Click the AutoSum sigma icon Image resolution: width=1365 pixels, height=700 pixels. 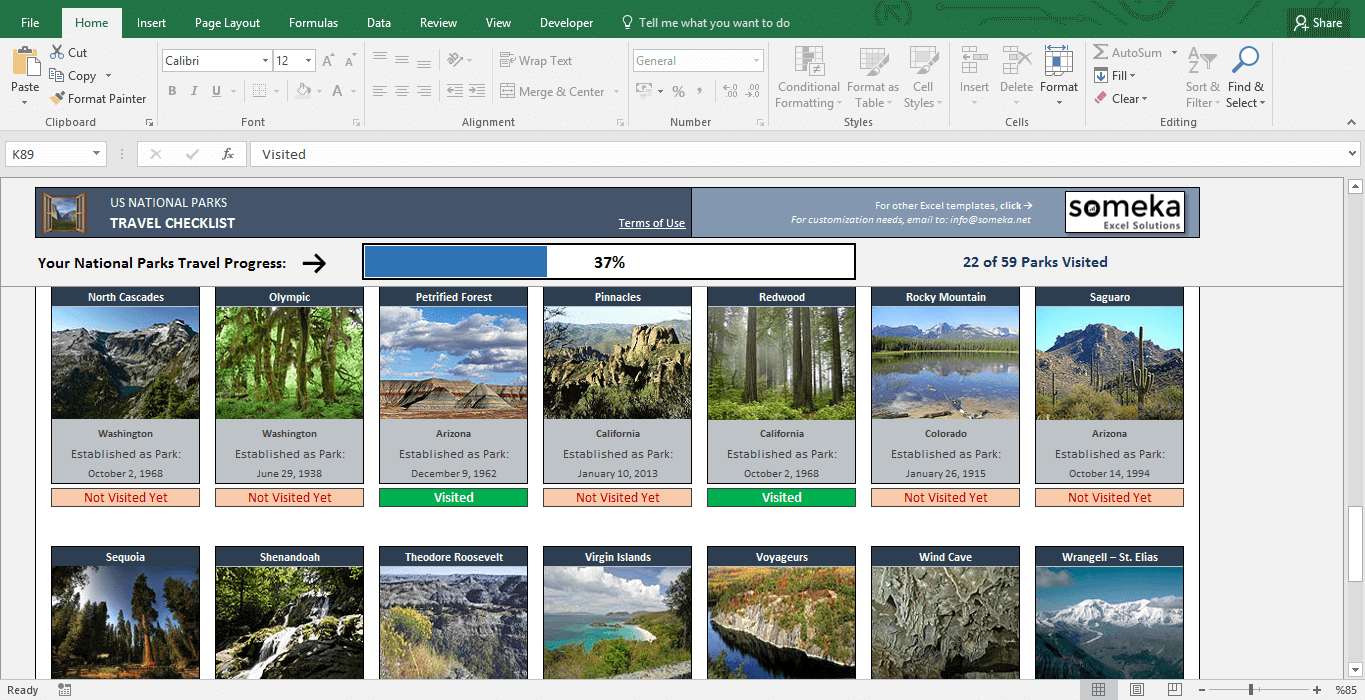[1100, 53]
